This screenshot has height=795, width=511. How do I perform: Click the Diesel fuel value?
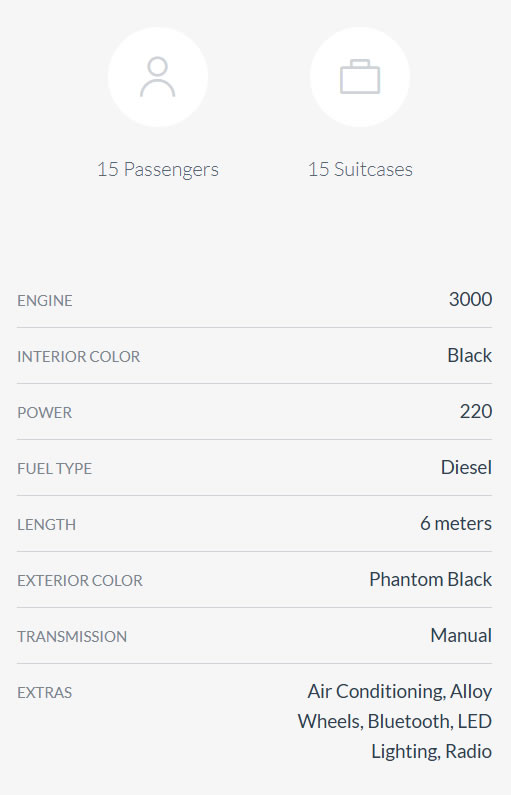pos(466,467)
